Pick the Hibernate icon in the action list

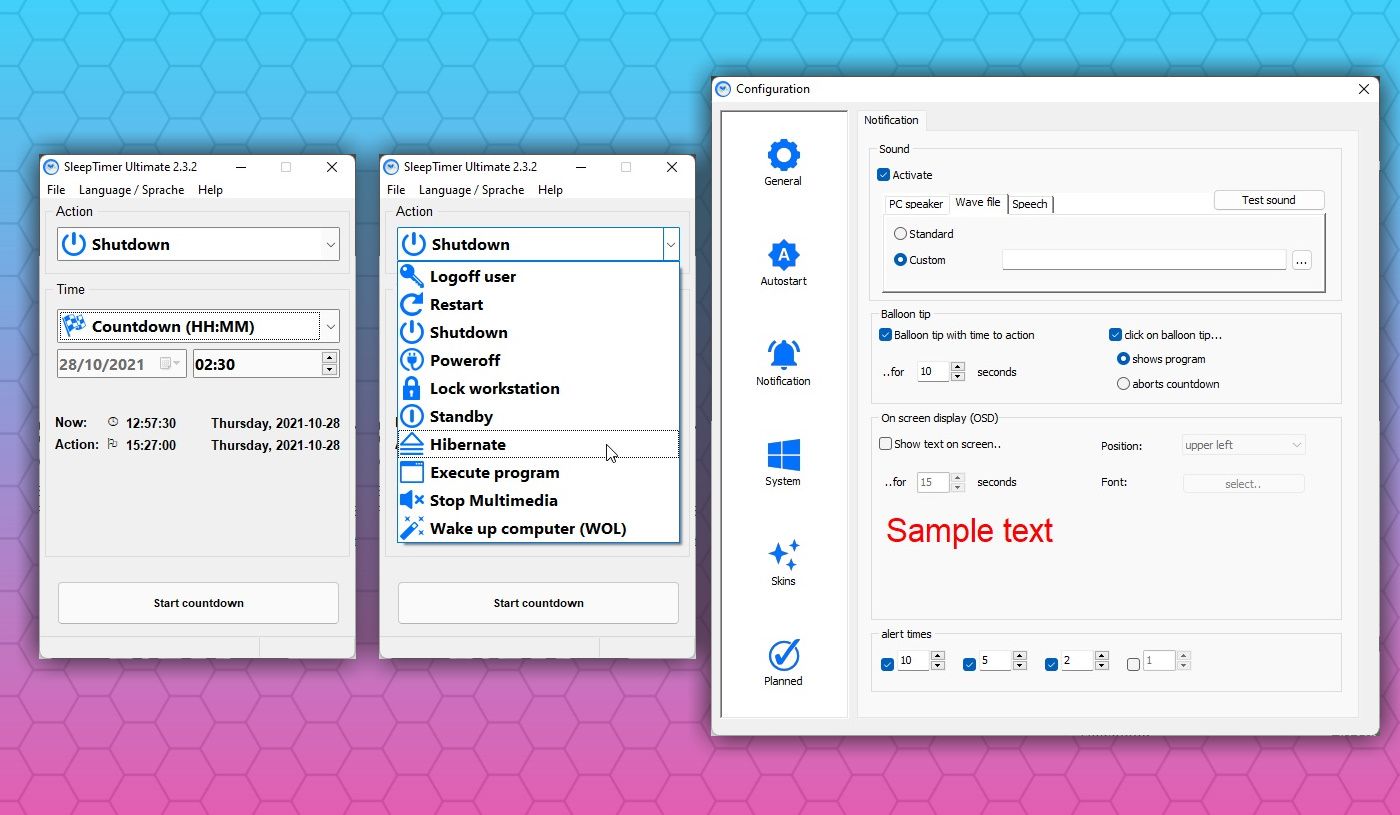[x=411, y=444]
